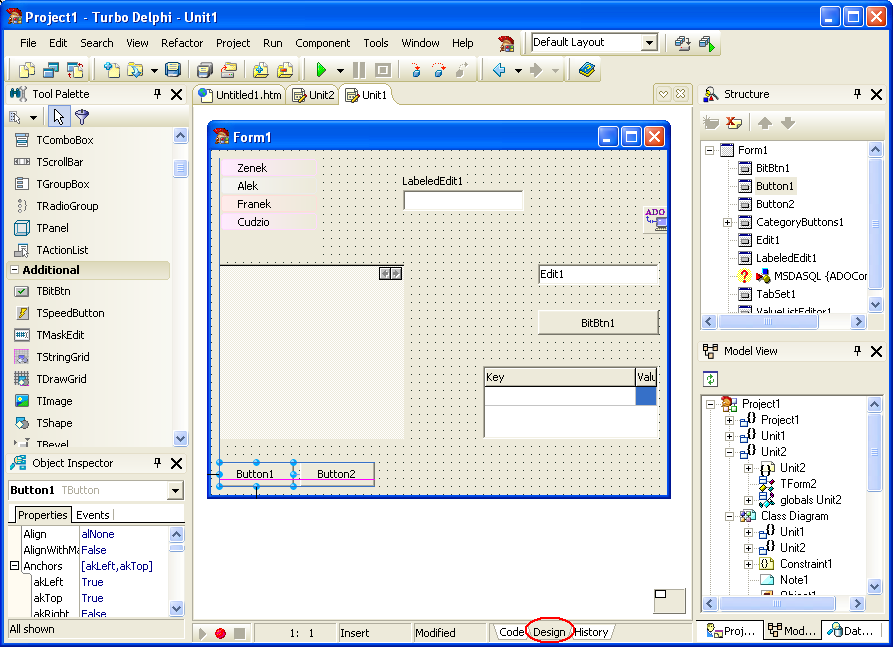Pin the Object Inspector panel
Viewport: 893px width, 647px height.
click(157, 463)
